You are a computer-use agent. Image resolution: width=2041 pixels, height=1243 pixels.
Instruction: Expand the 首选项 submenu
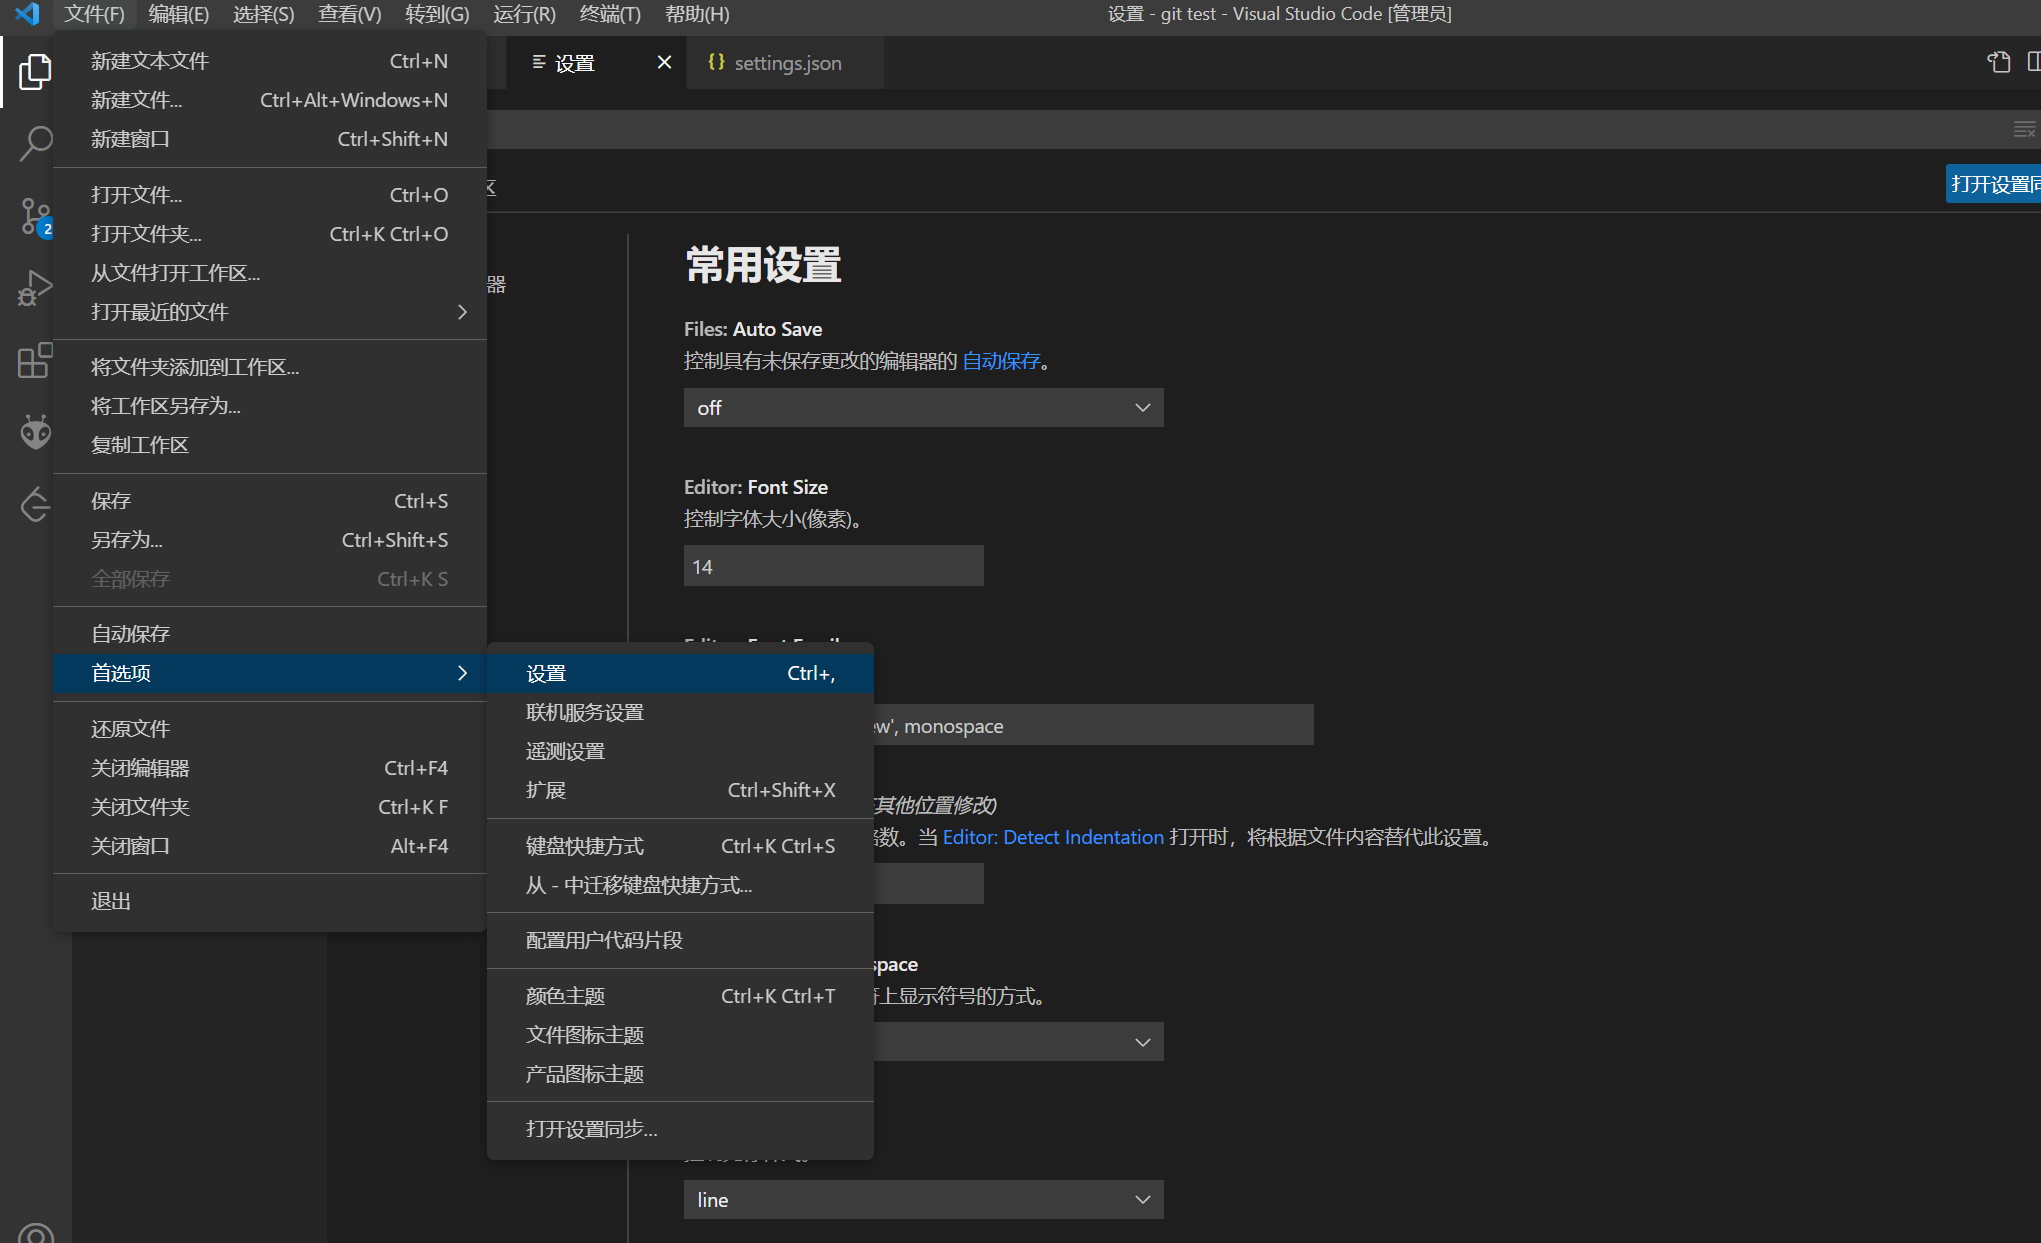[270, 673]
